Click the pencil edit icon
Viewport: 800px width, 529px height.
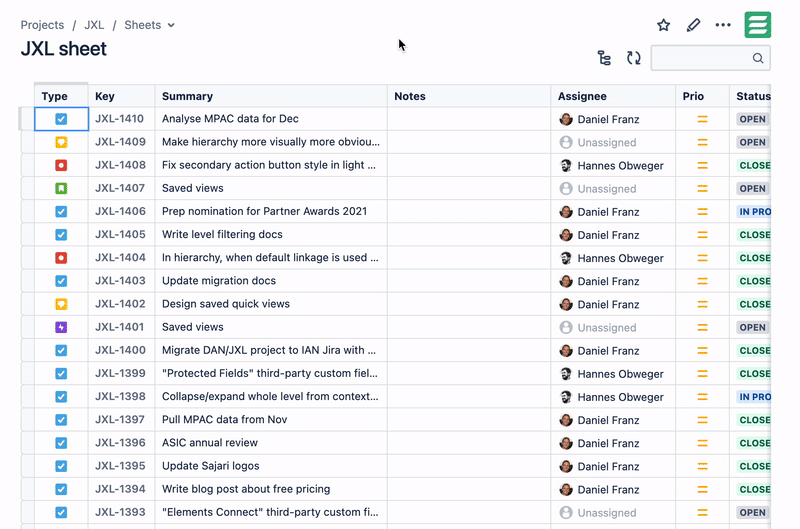point(693,25)
